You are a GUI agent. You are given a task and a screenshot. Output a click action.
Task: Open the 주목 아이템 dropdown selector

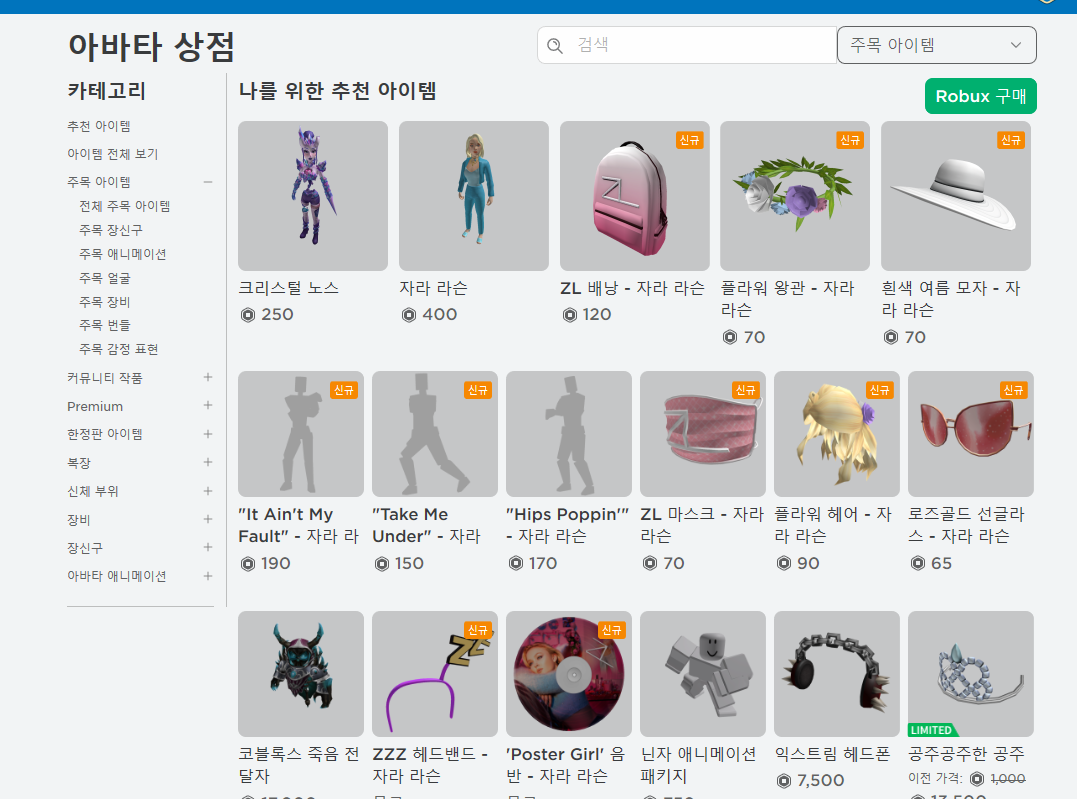936,45
